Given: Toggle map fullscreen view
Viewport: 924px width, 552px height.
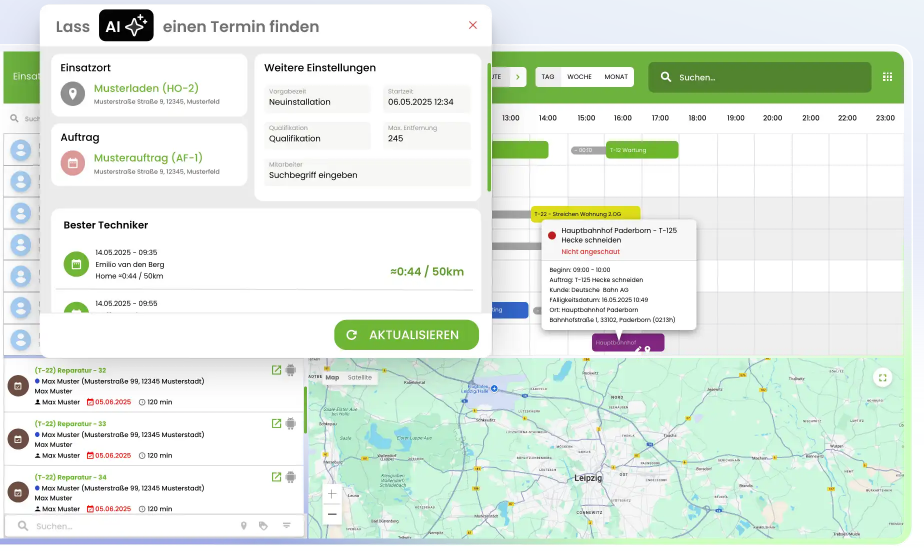Looking at the screenshot, I should coord(882,377).
